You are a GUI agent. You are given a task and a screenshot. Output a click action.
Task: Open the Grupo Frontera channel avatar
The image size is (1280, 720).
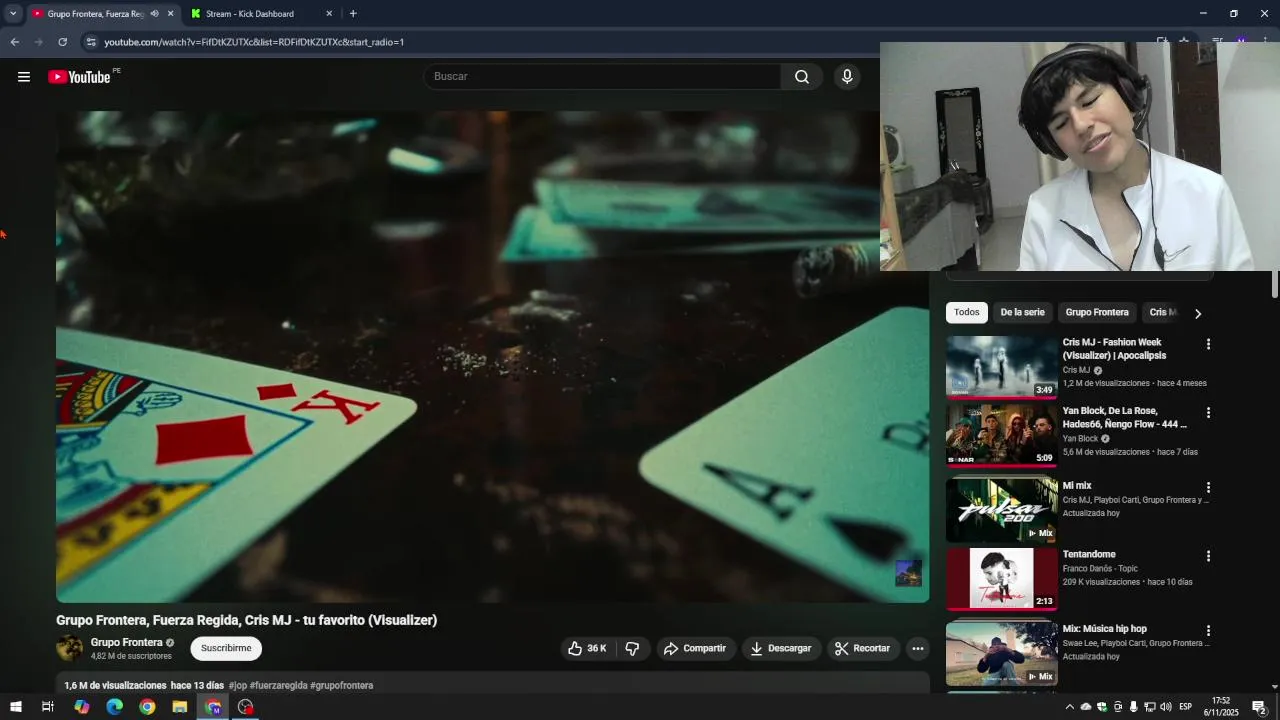coord(70,648)
